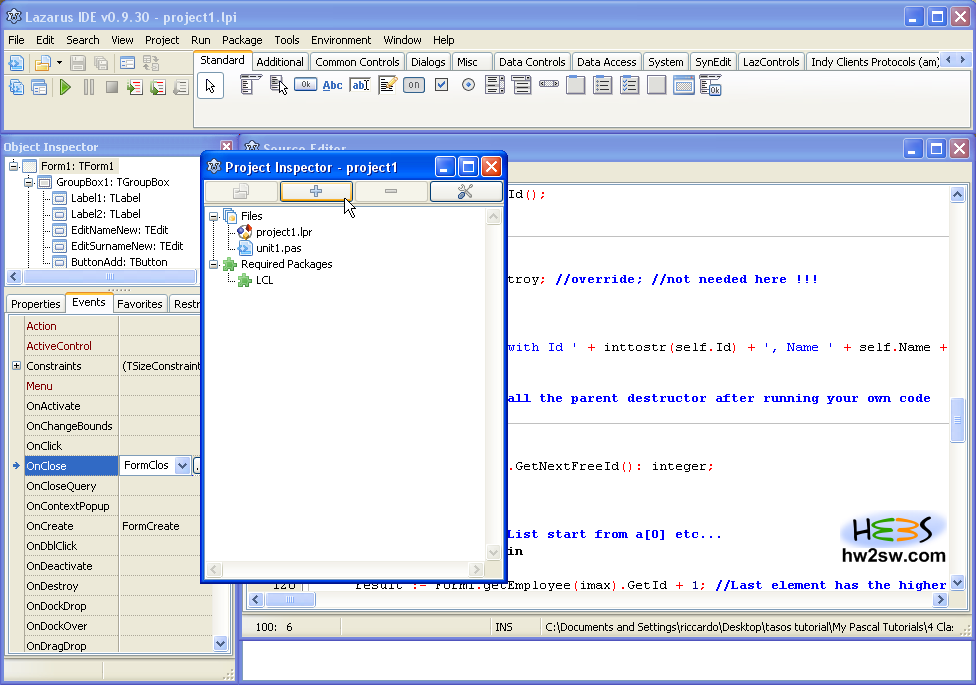Click the Save All toolbar icon
This screenshot has width=976, height=685.
click(x=101, y=63)
